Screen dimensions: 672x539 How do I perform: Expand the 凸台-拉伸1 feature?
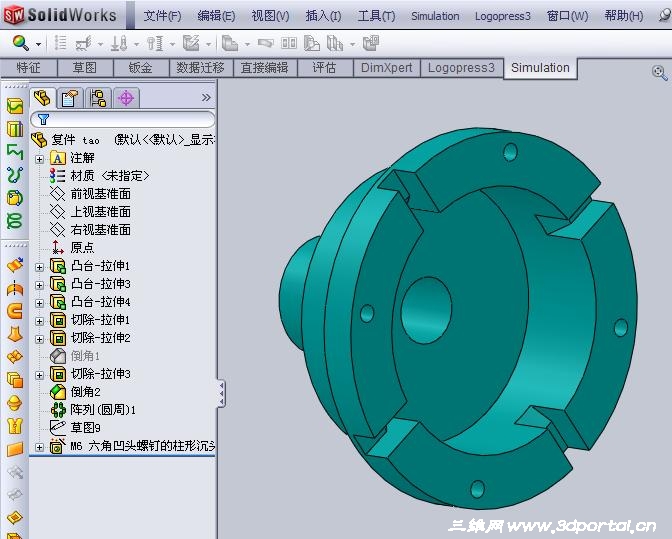coord(39,267)
